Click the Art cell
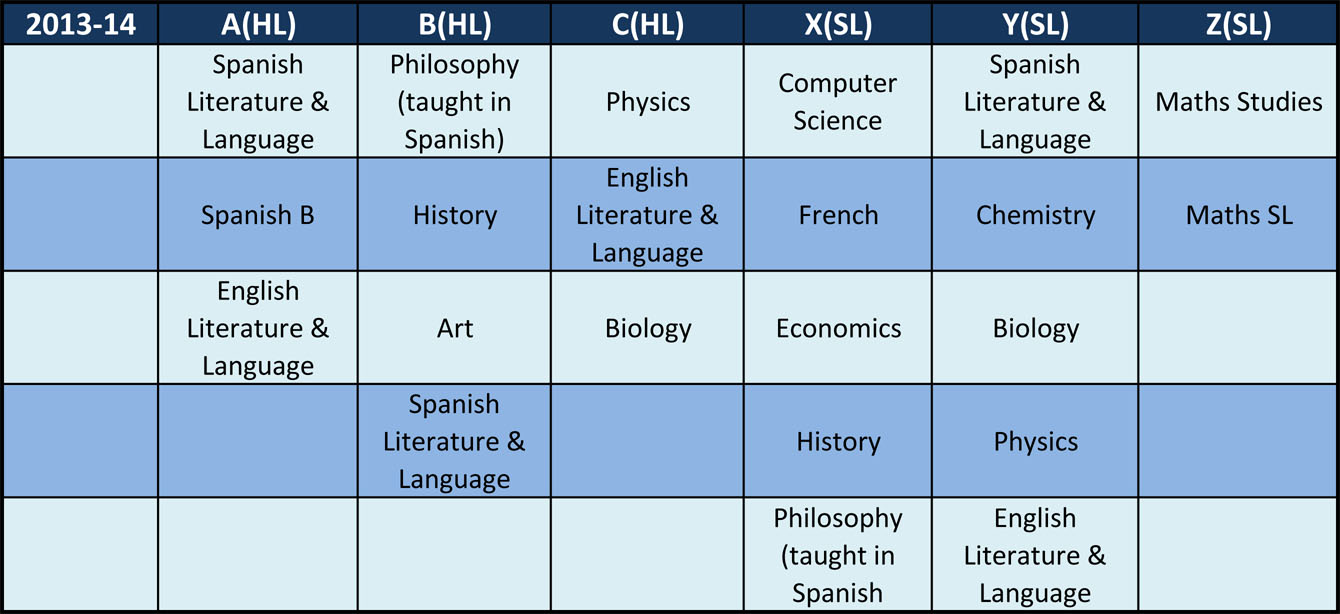1340x614 pixels. [454, 328]
